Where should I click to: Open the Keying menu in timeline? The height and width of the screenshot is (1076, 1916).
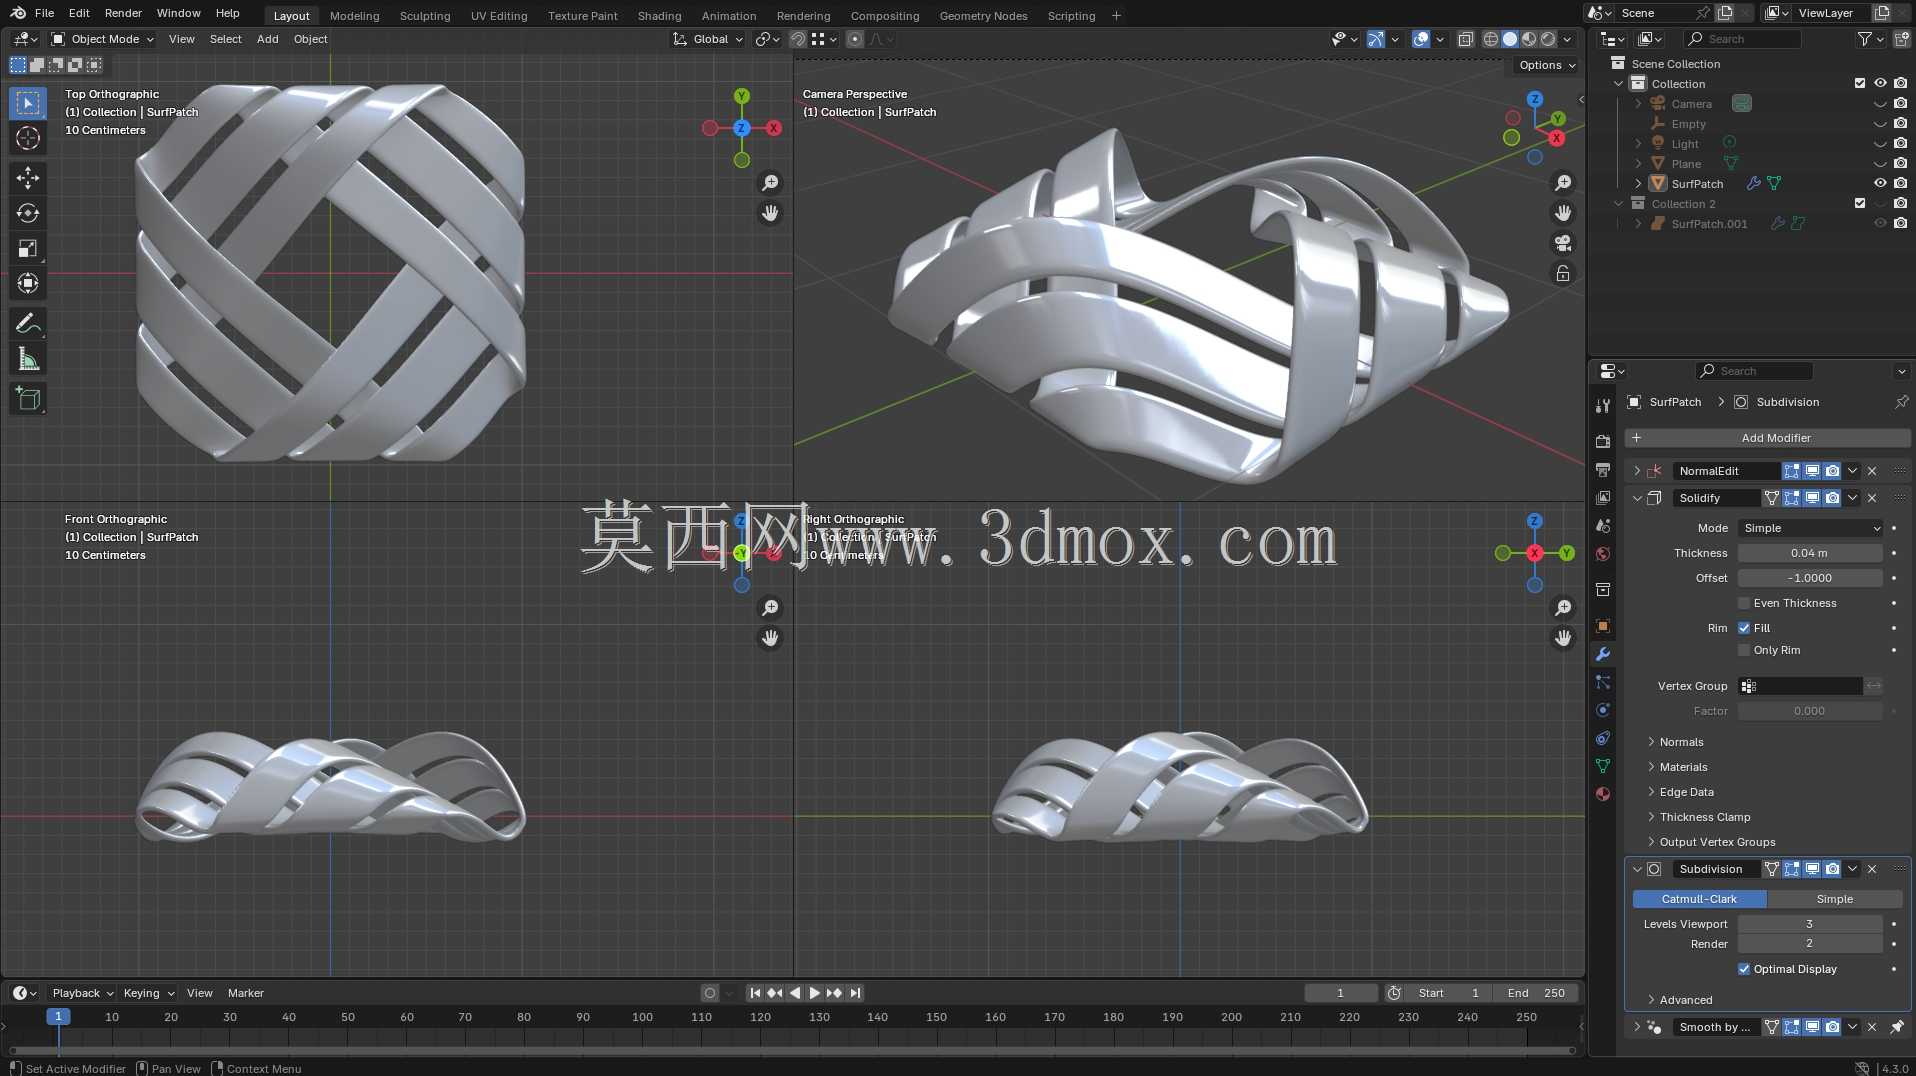[x=148, y=993]
